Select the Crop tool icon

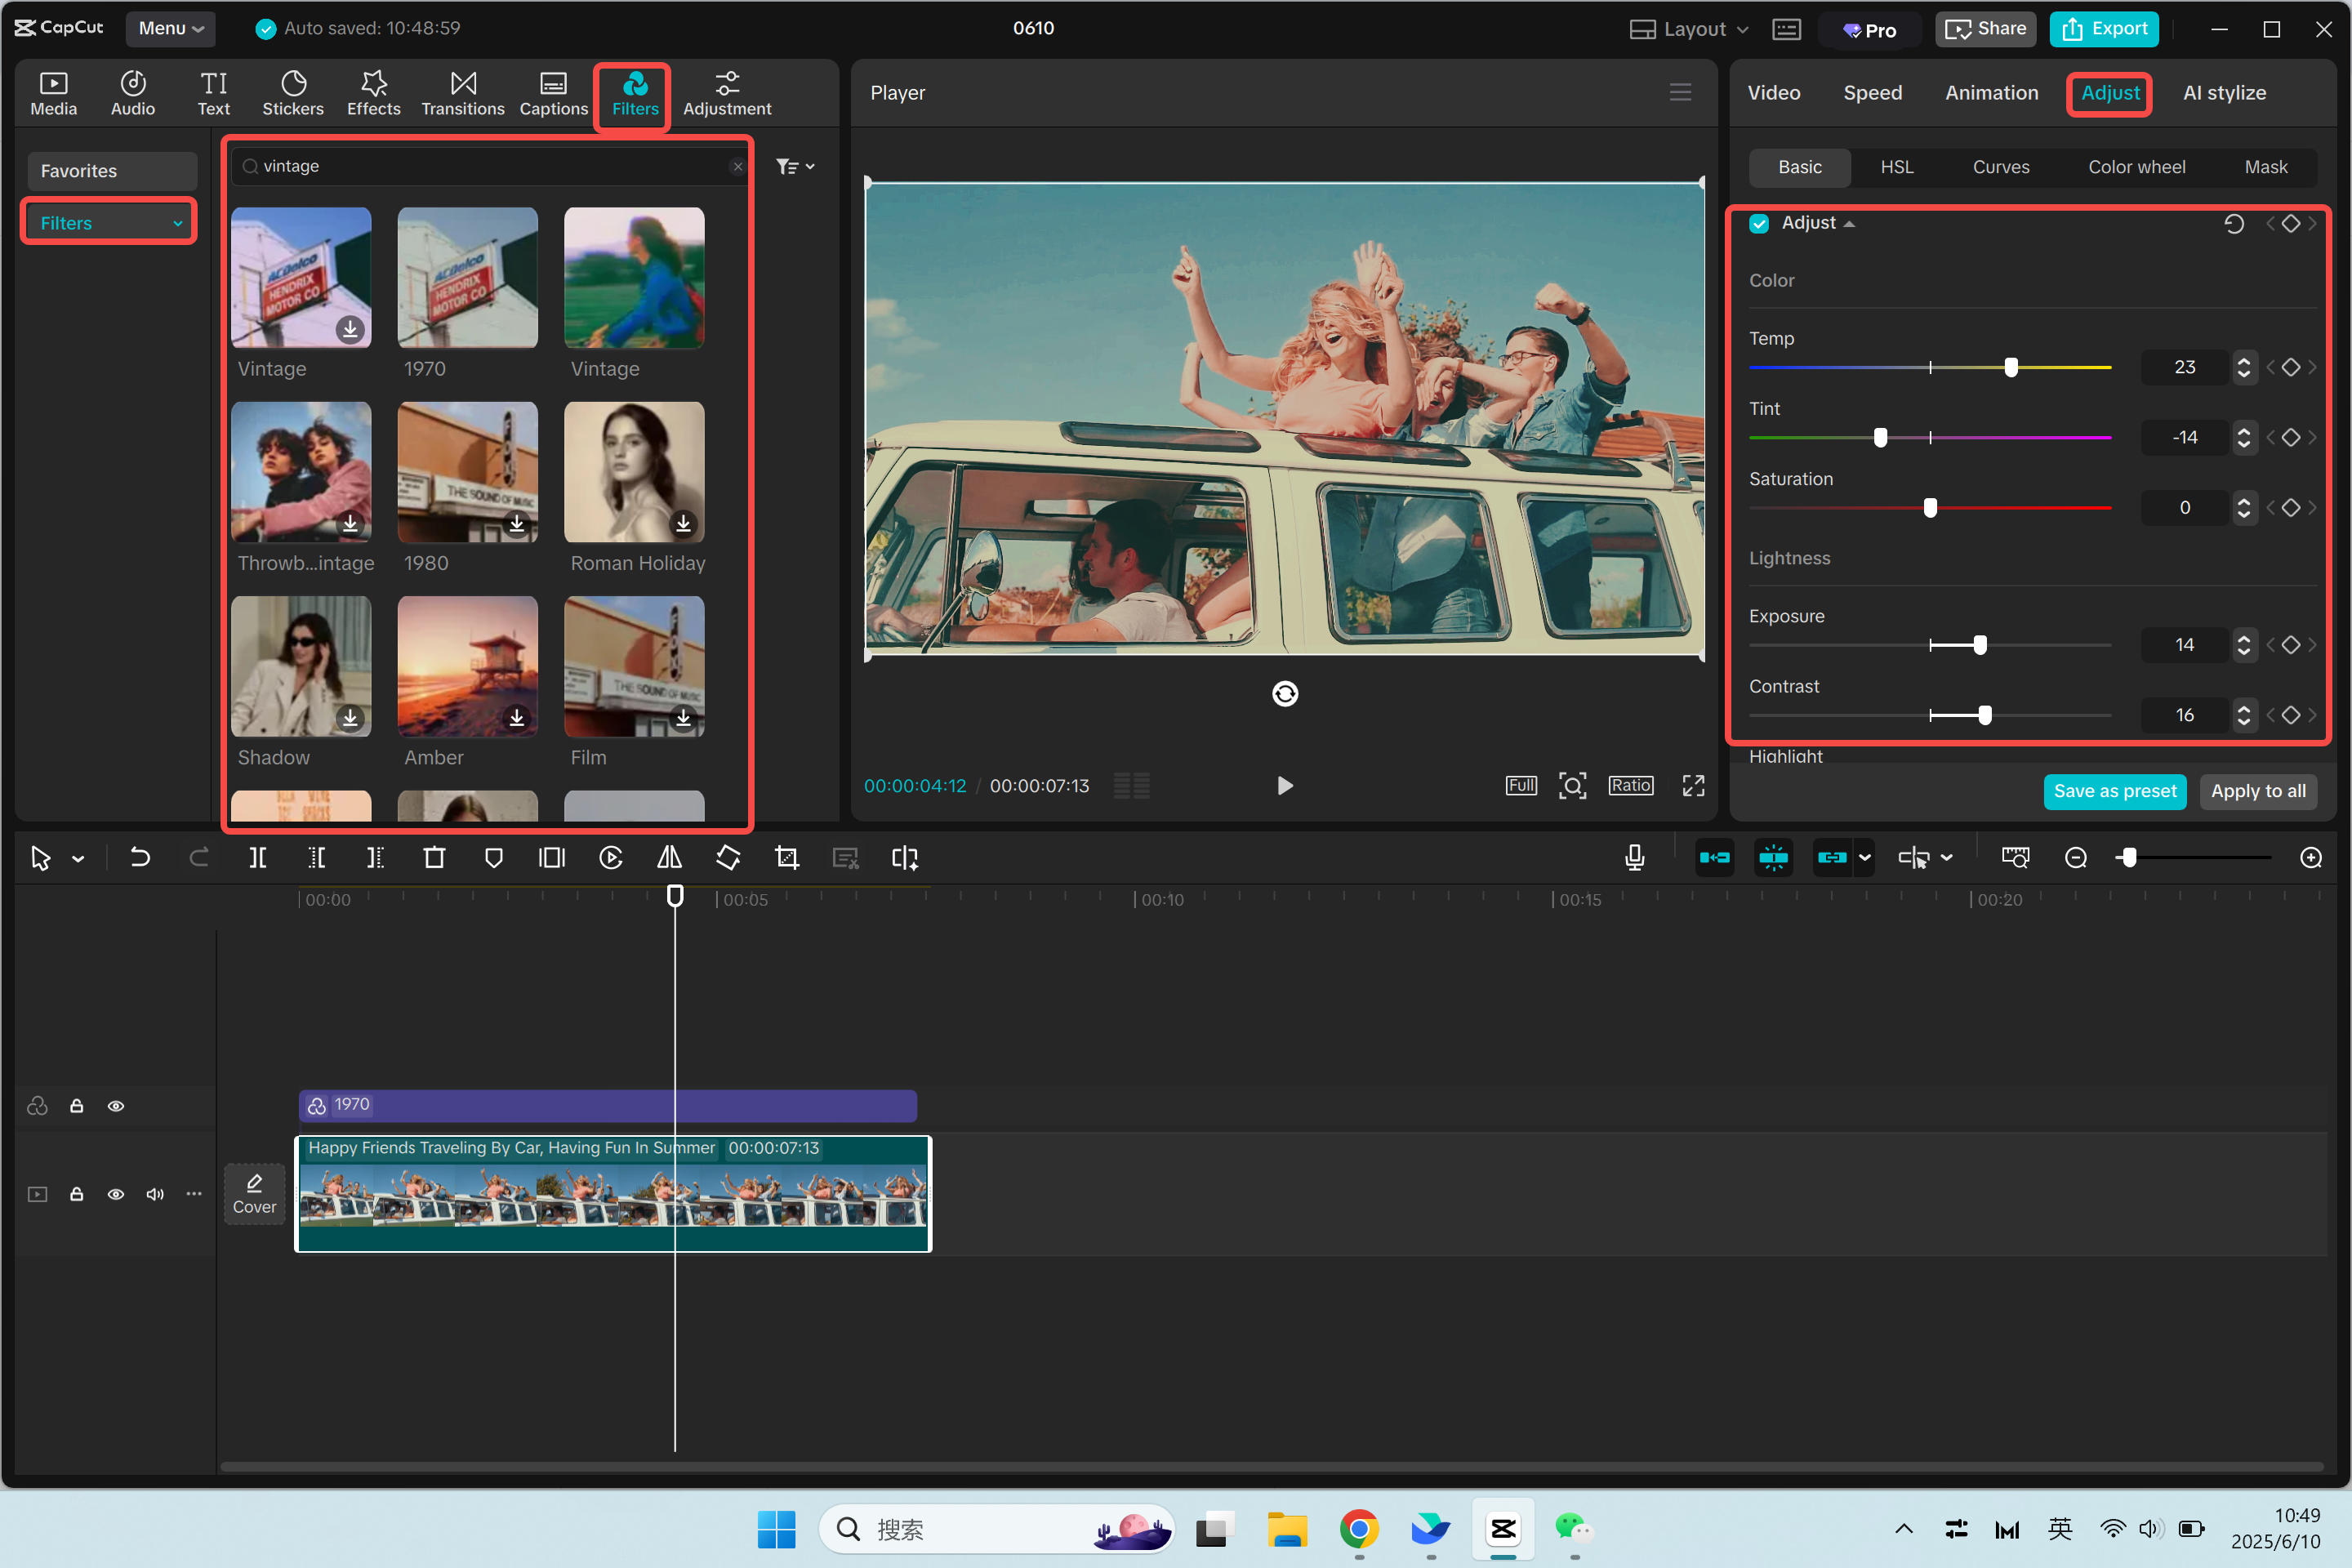coord(787,857)
